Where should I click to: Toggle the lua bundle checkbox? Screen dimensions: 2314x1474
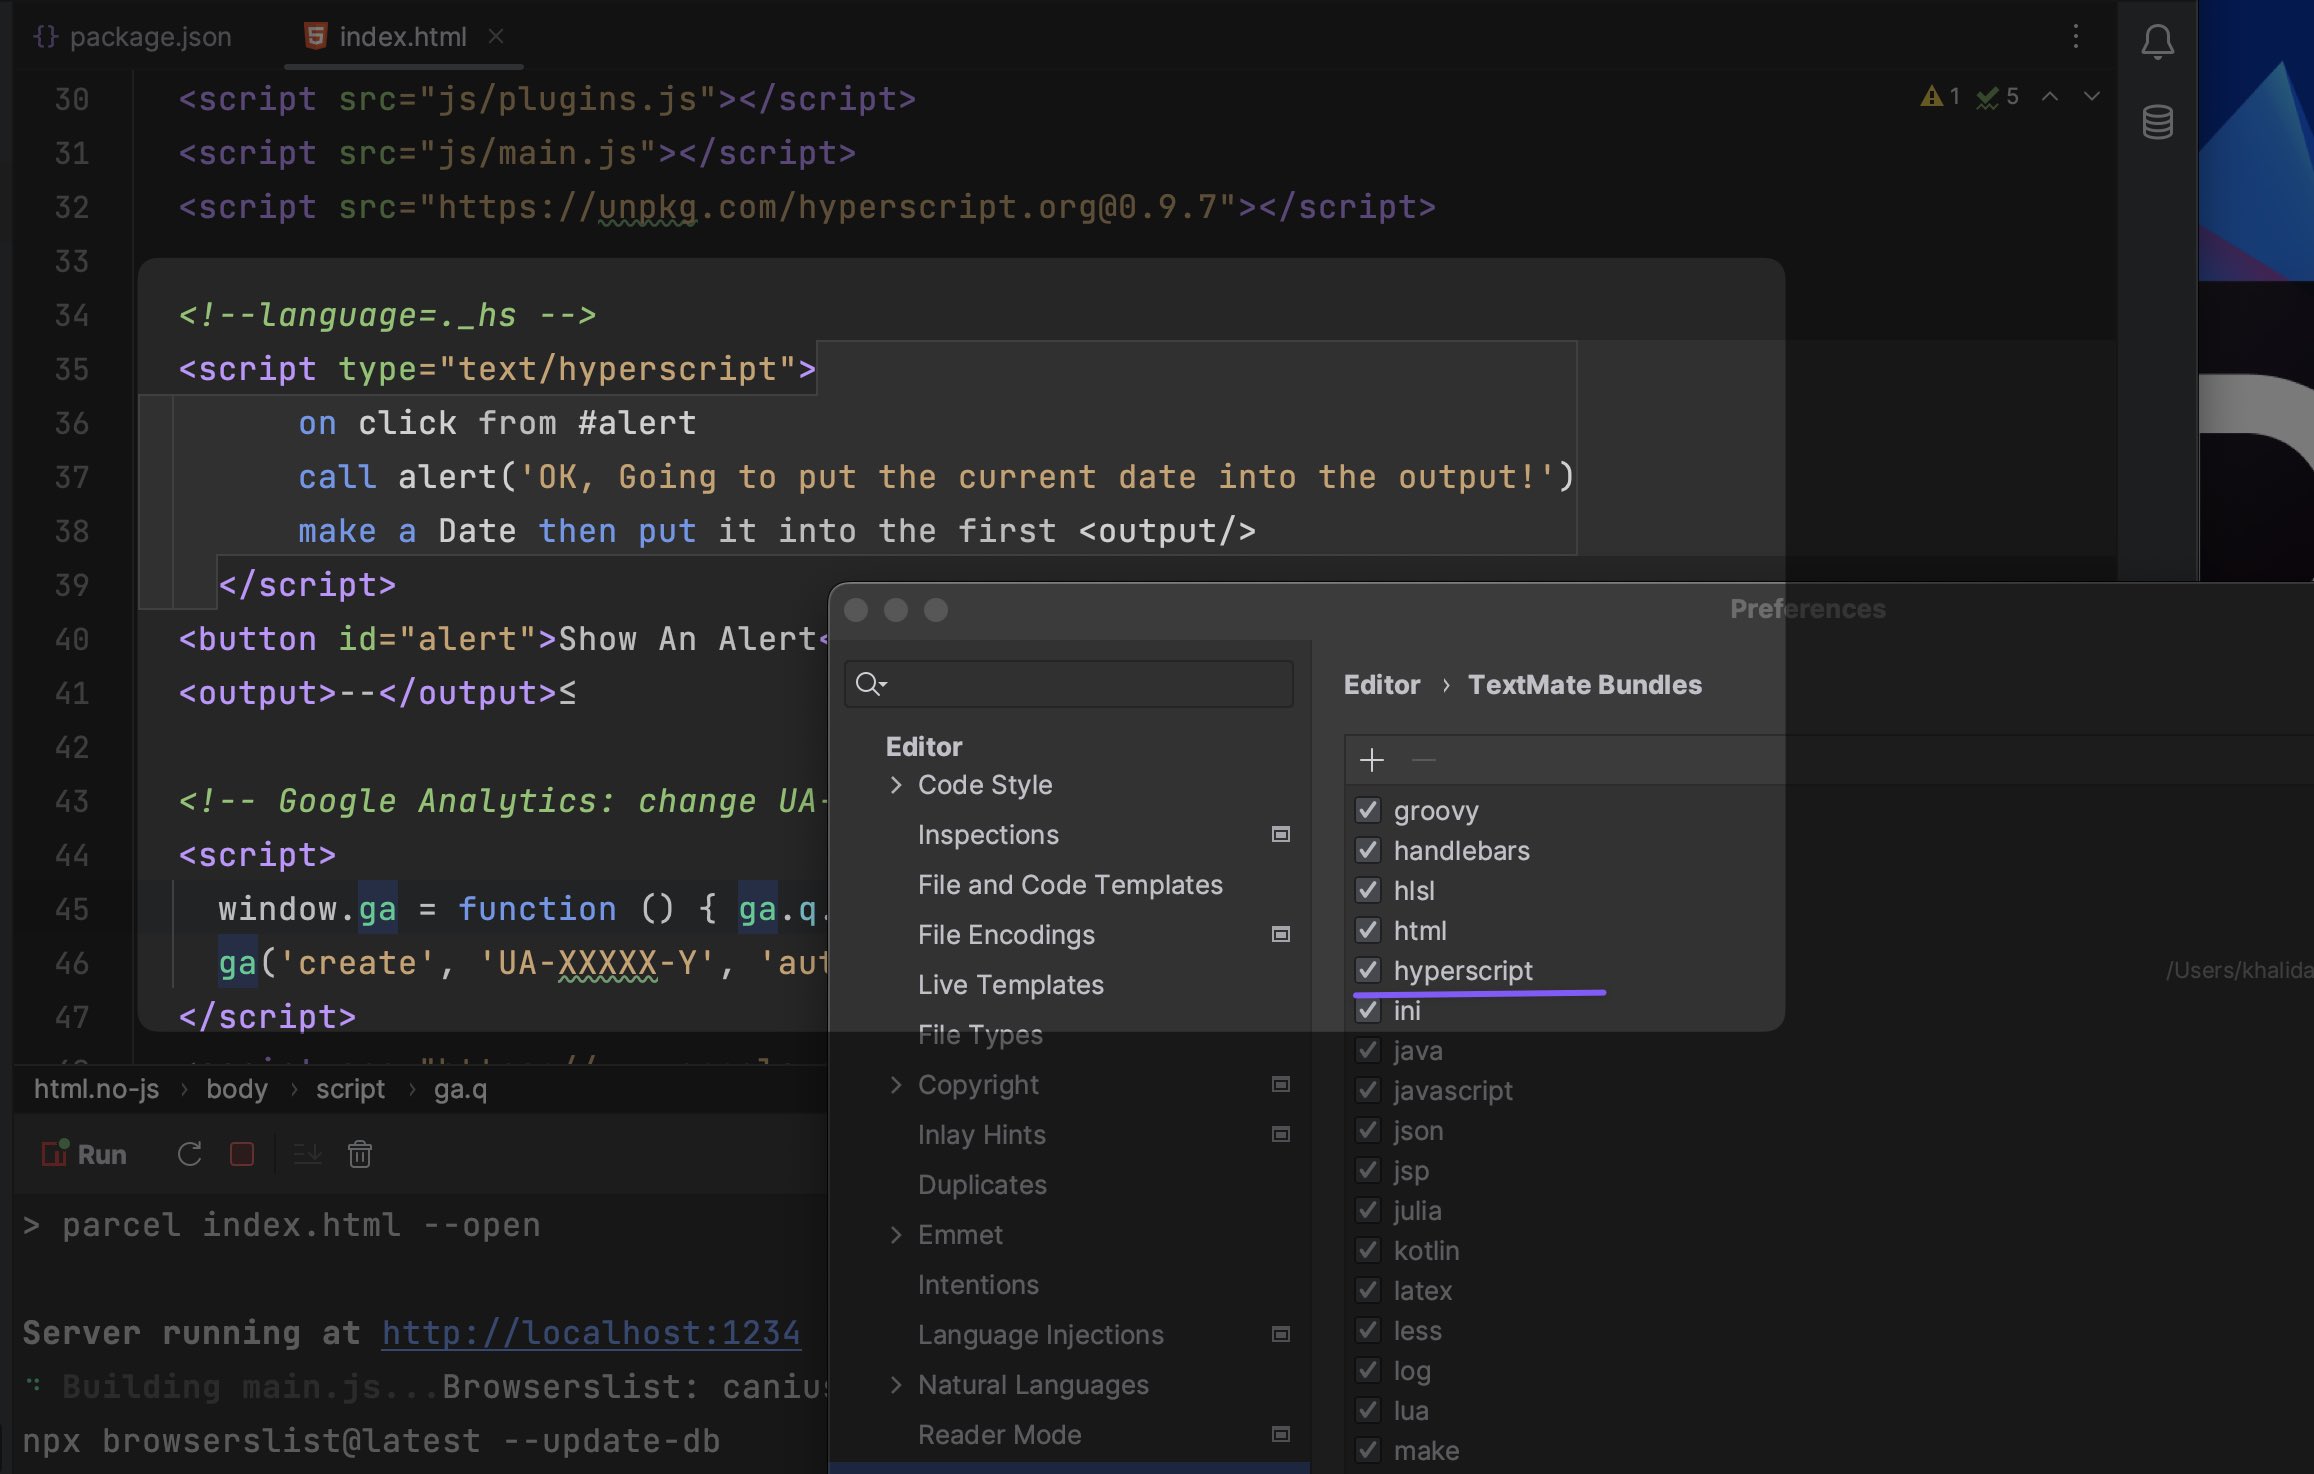tap(1368, 1410)
